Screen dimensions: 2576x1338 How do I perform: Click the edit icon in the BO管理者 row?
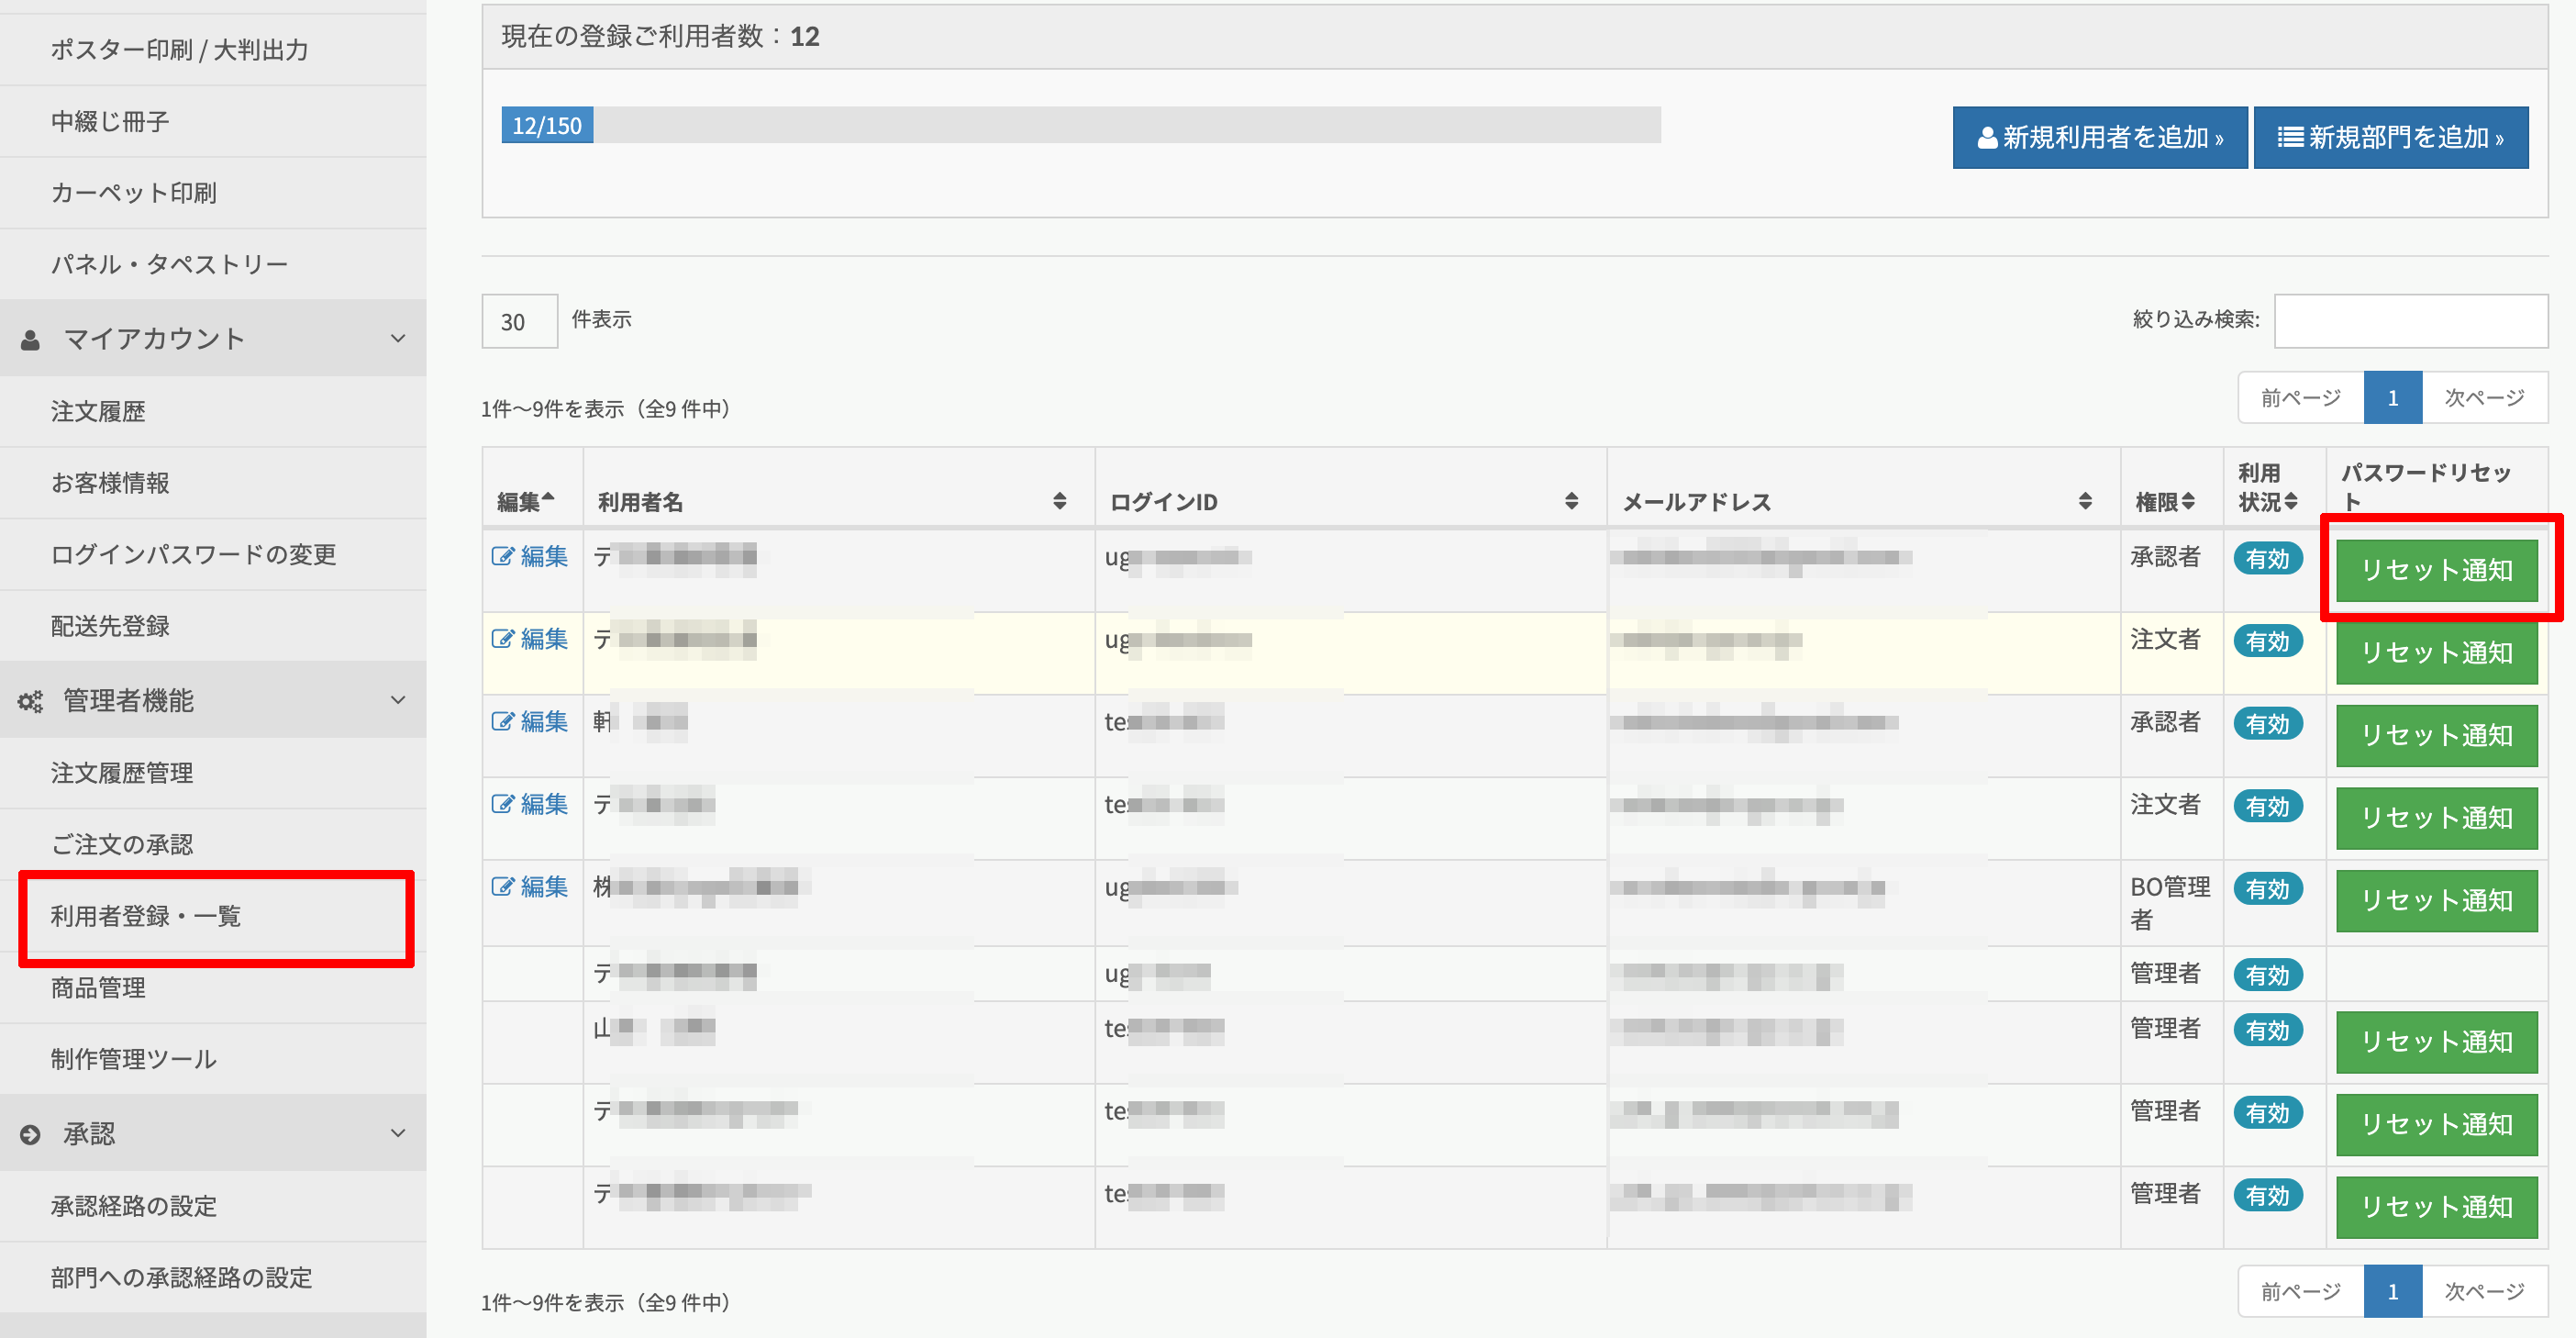point(502,887)
